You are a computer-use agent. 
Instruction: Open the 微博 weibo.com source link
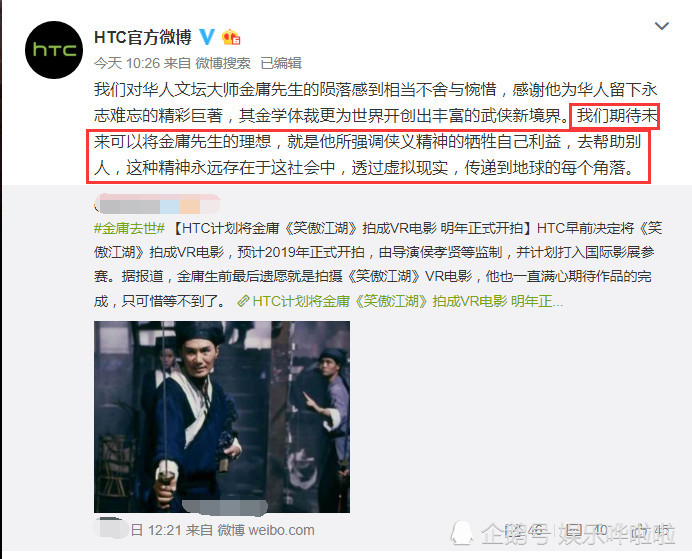tap(266, 530)
